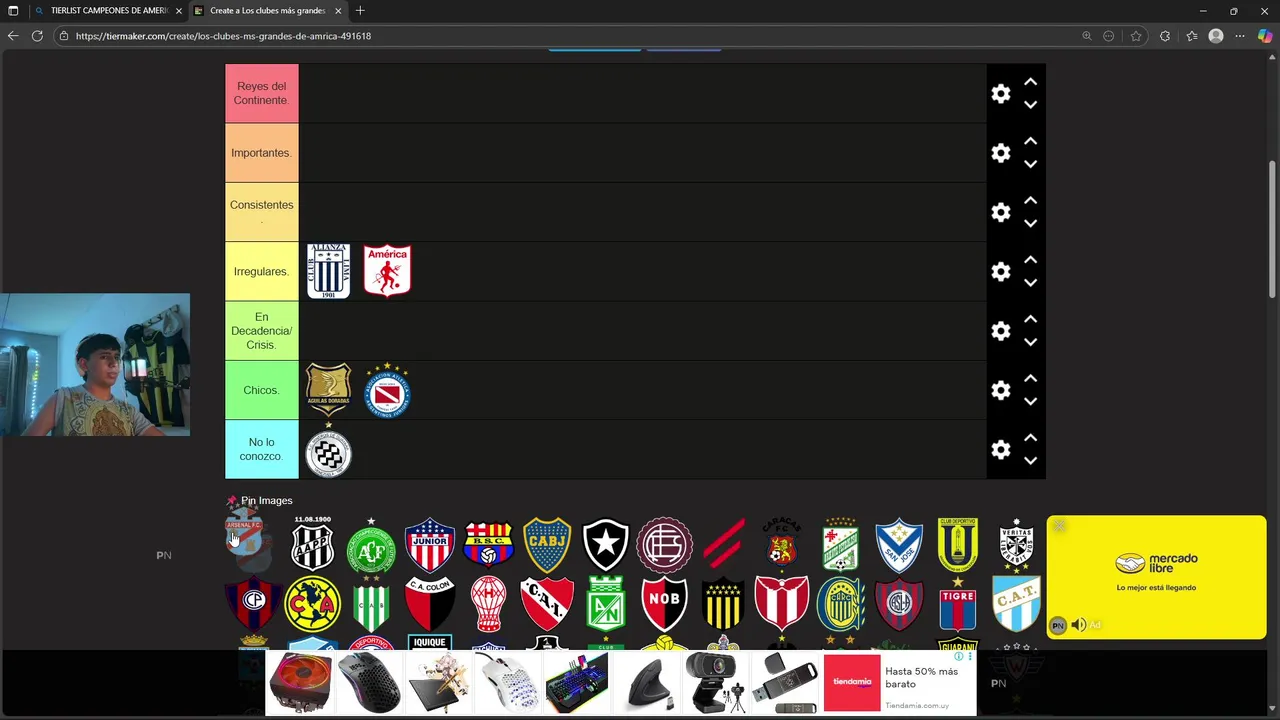The width and height of the screenshot is (1280, 720).
Task: Close the Mercado Libre ad overlay
Action: 1058,526
